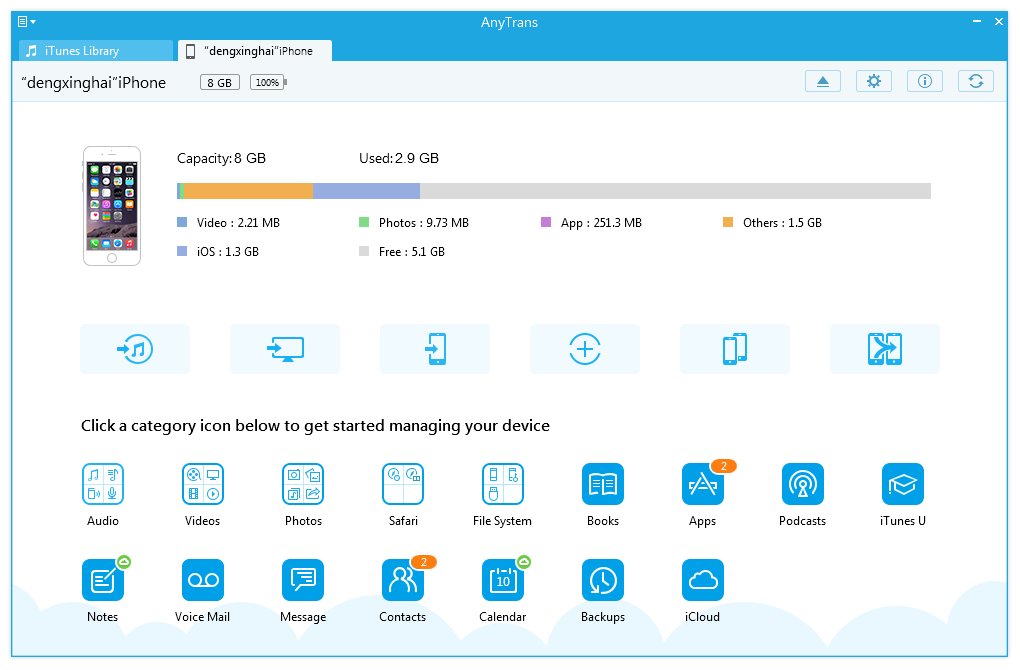Open the File System category

tap(503, 484)
